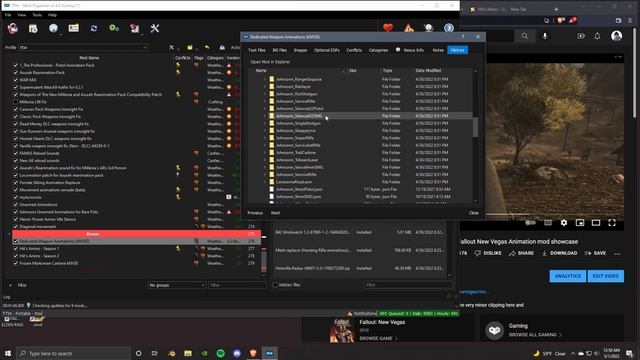Click the blue EDIT VIDEO button

point(606,276)
